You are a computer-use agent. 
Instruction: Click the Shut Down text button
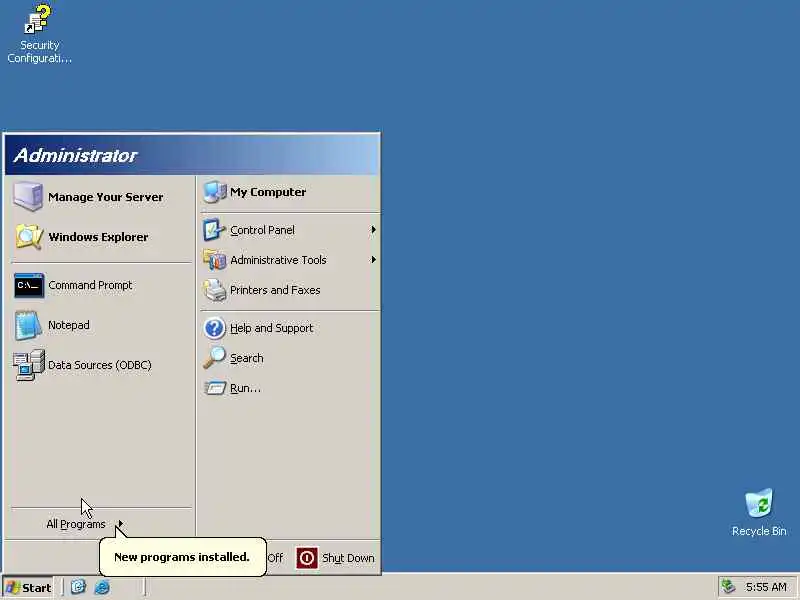348,558
